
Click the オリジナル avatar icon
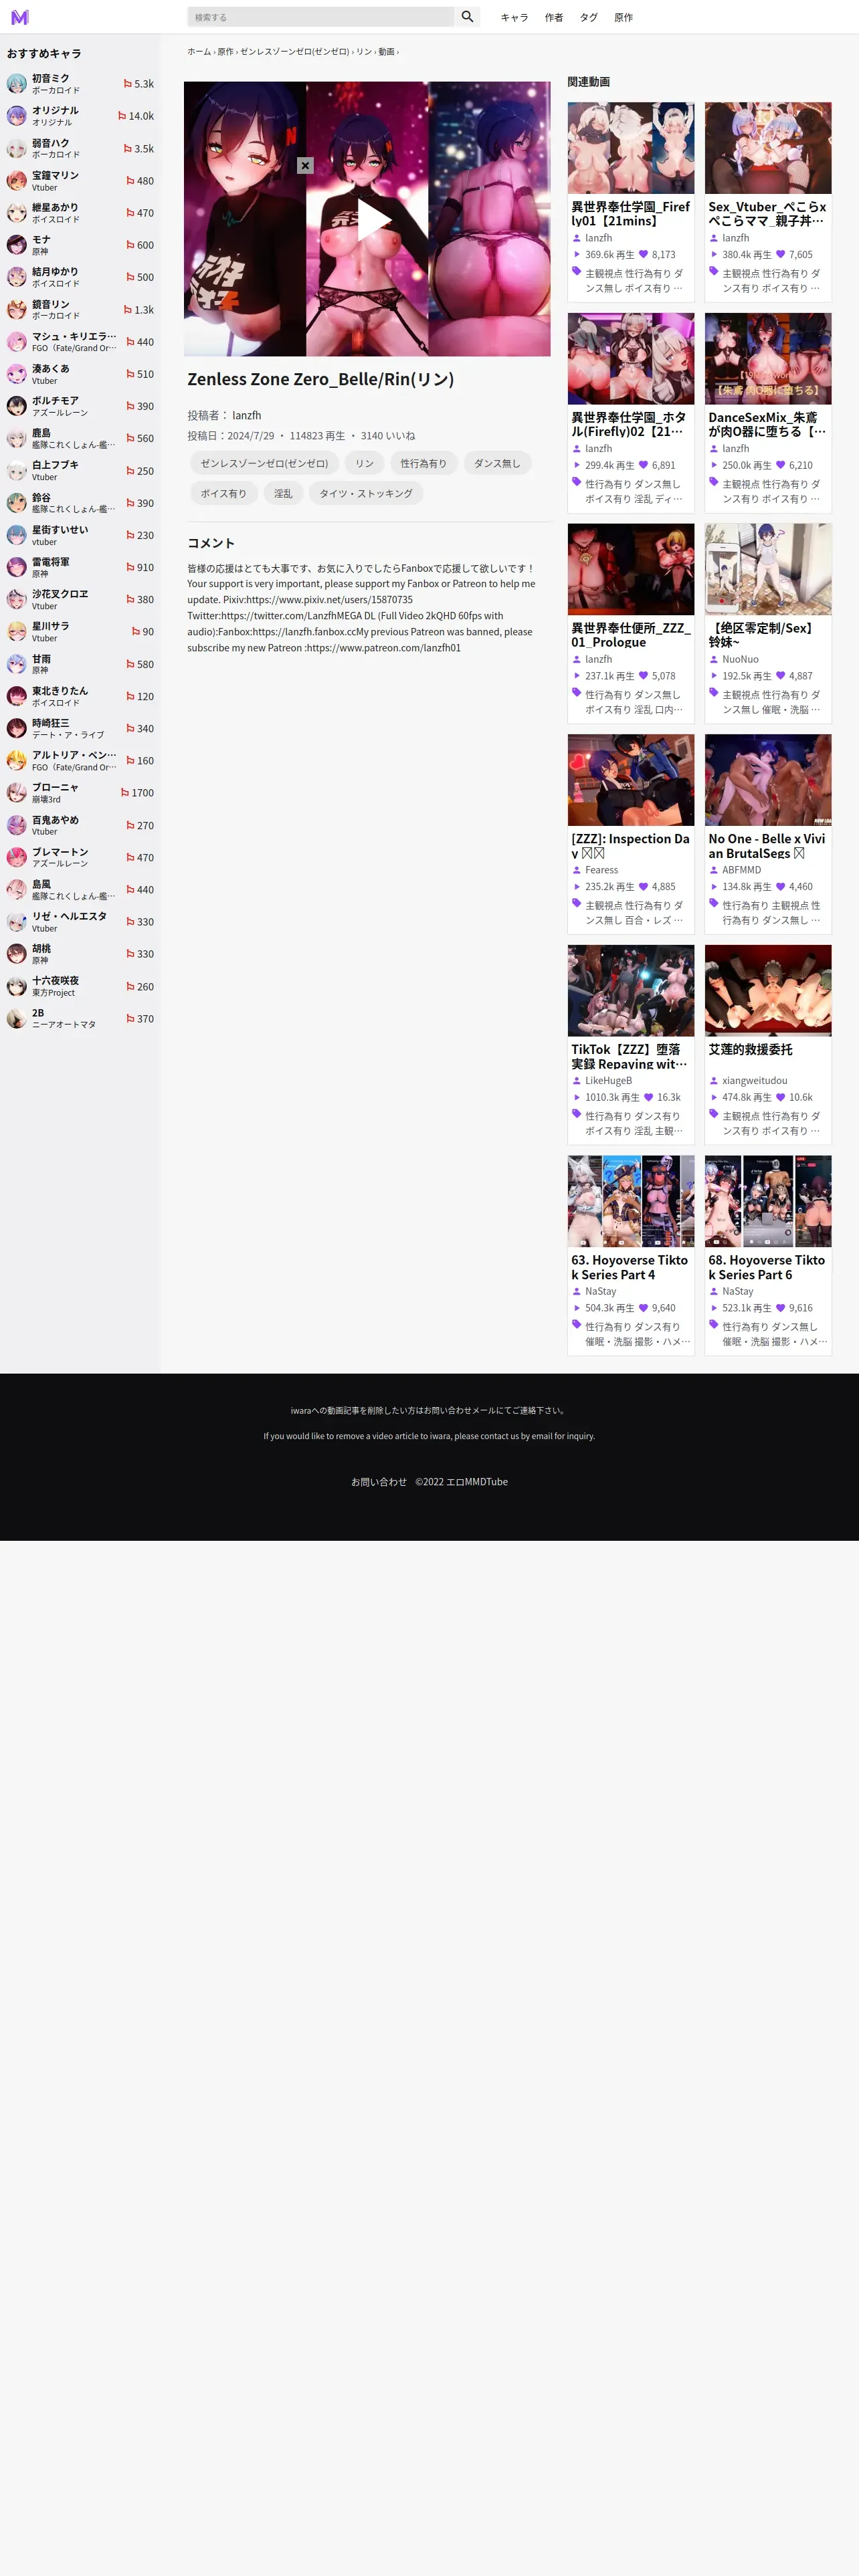pyautogui.click(x=17, y=116)
